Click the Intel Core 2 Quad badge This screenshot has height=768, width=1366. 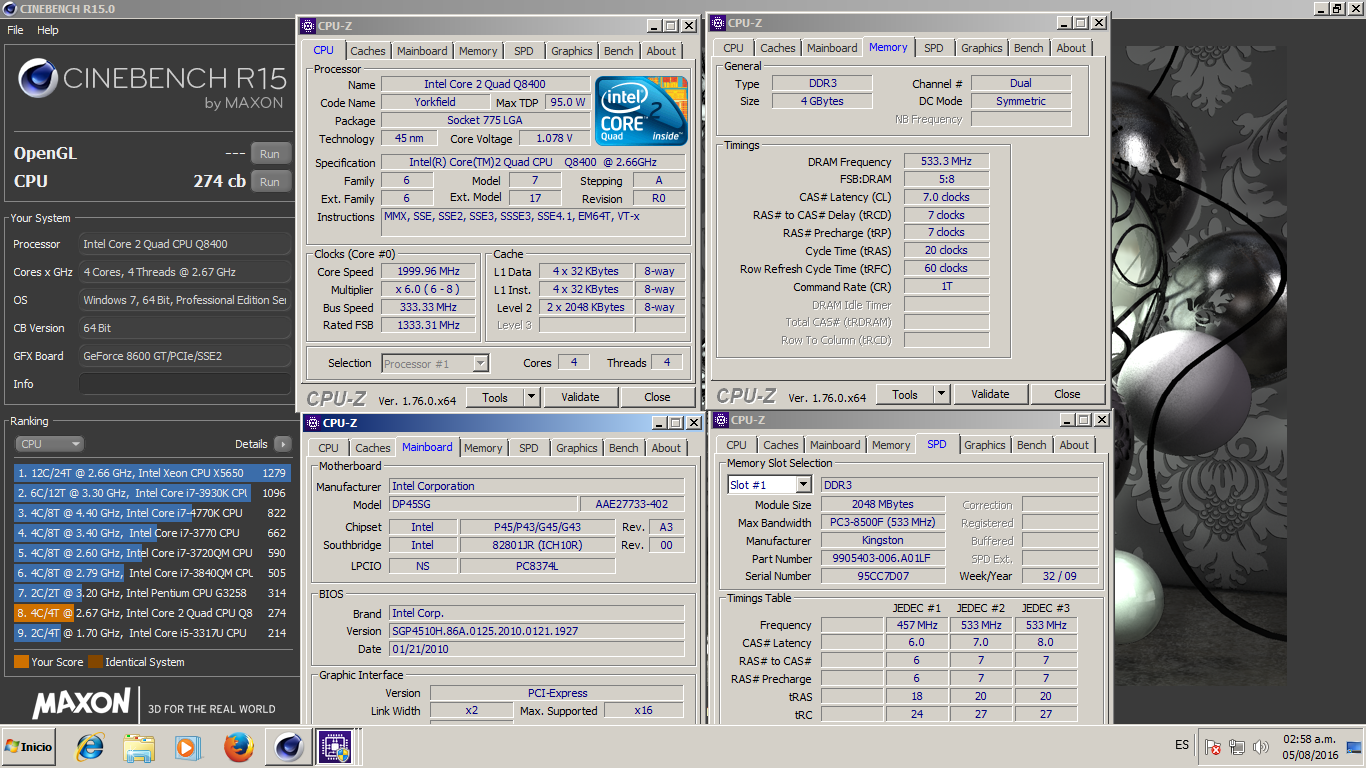(641, 110)
